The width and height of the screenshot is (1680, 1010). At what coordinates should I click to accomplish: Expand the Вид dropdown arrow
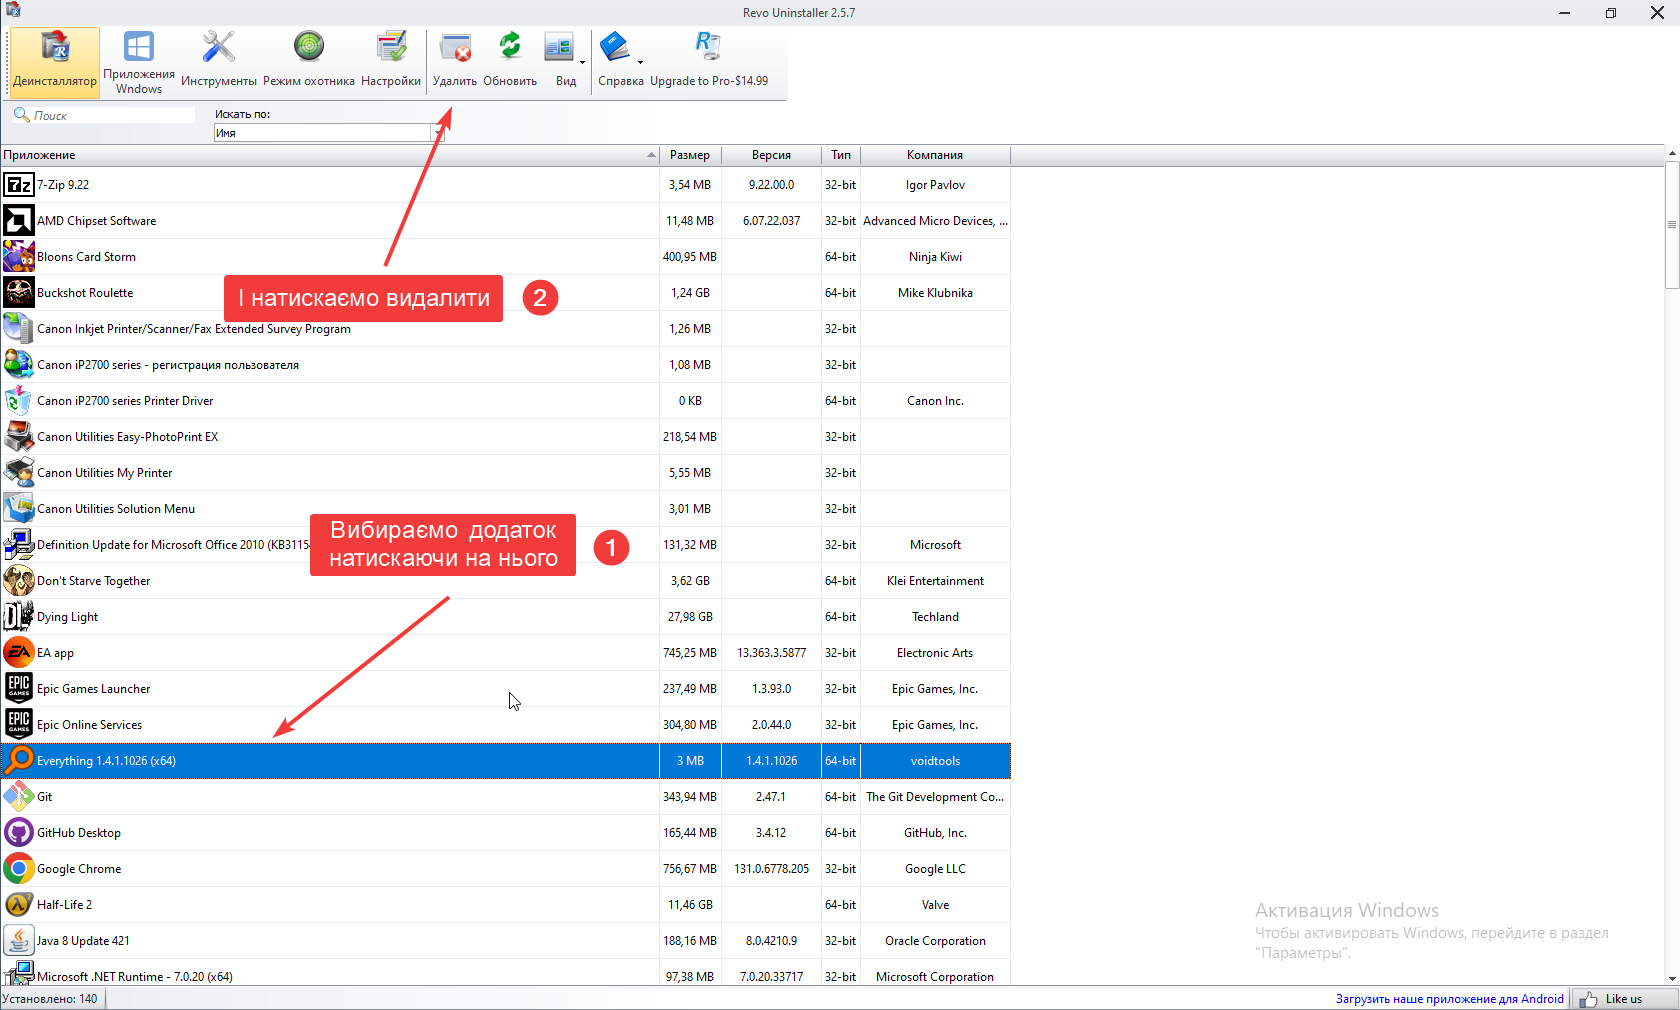pos(582,63)
